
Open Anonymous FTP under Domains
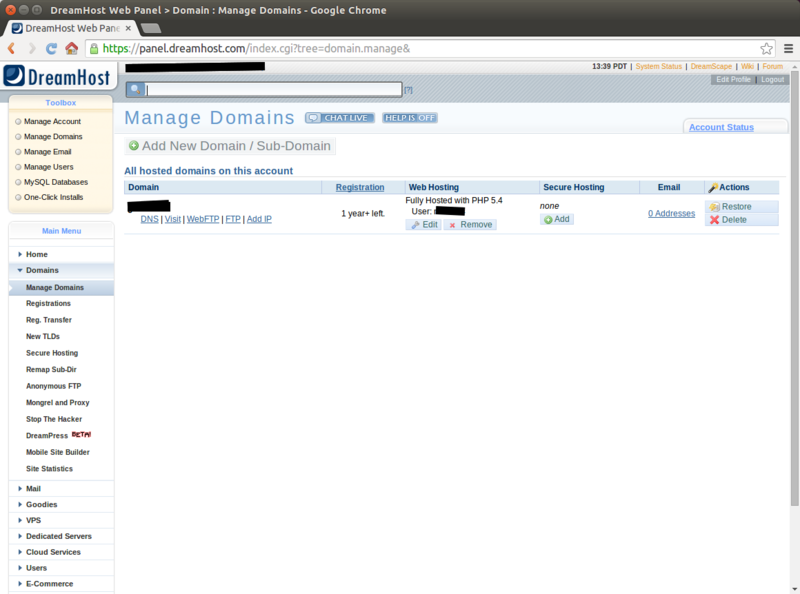tap(54, 386)
